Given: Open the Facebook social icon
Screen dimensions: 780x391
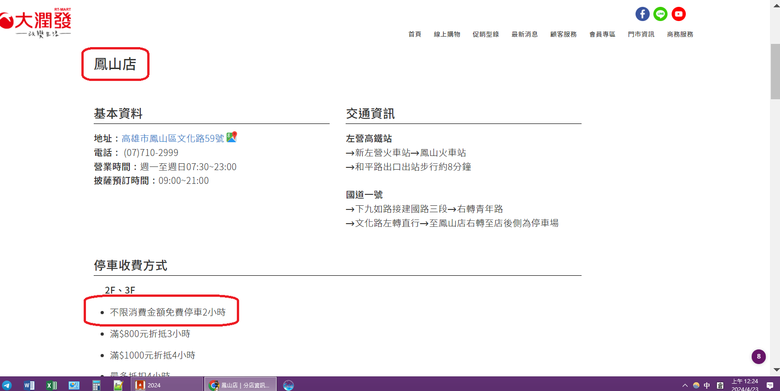Looking at the screenshot, I should [x=642, y=14].
